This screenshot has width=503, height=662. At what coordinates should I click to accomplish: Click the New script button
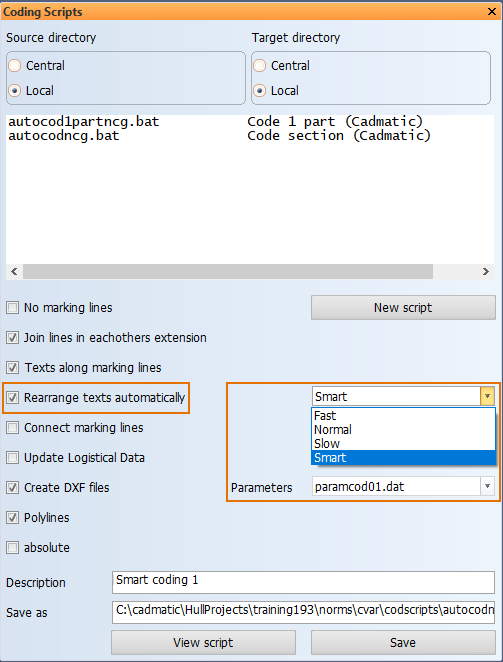(403, 307)
